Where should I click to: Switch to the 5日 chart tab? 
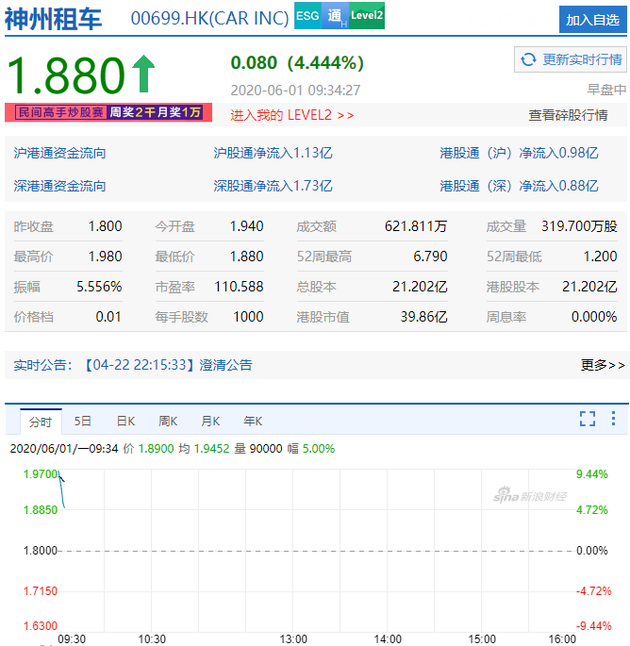coord(82,421)
